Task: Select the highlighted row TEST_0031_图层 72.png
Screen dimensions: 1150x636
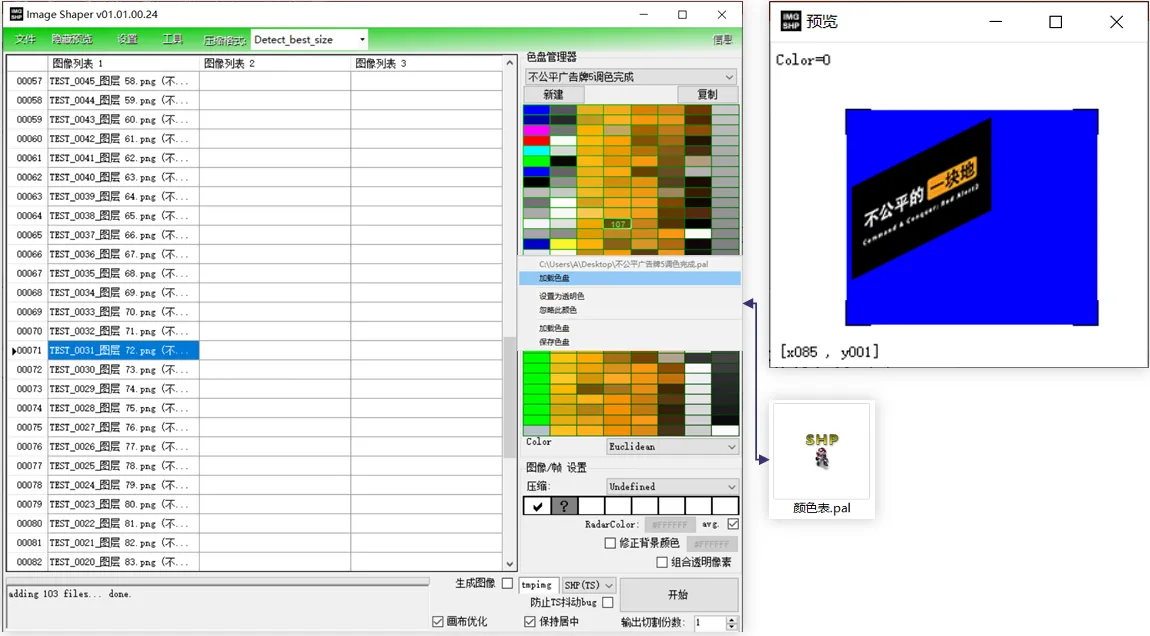Action: click(x=123, y=351)
